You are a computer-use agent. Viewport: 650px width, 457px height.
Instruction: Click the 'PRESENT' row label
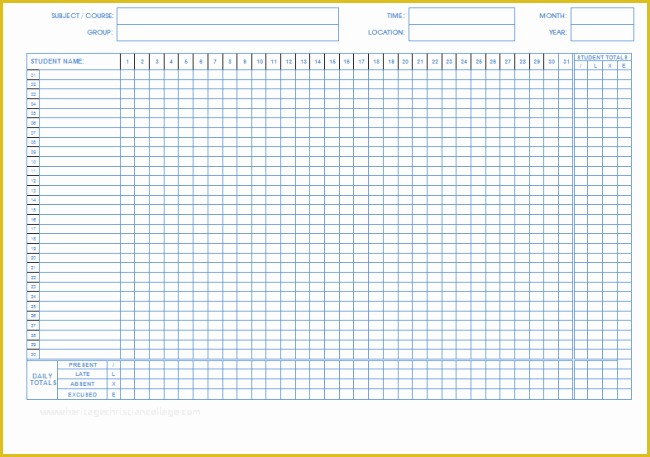pos(82,365)
